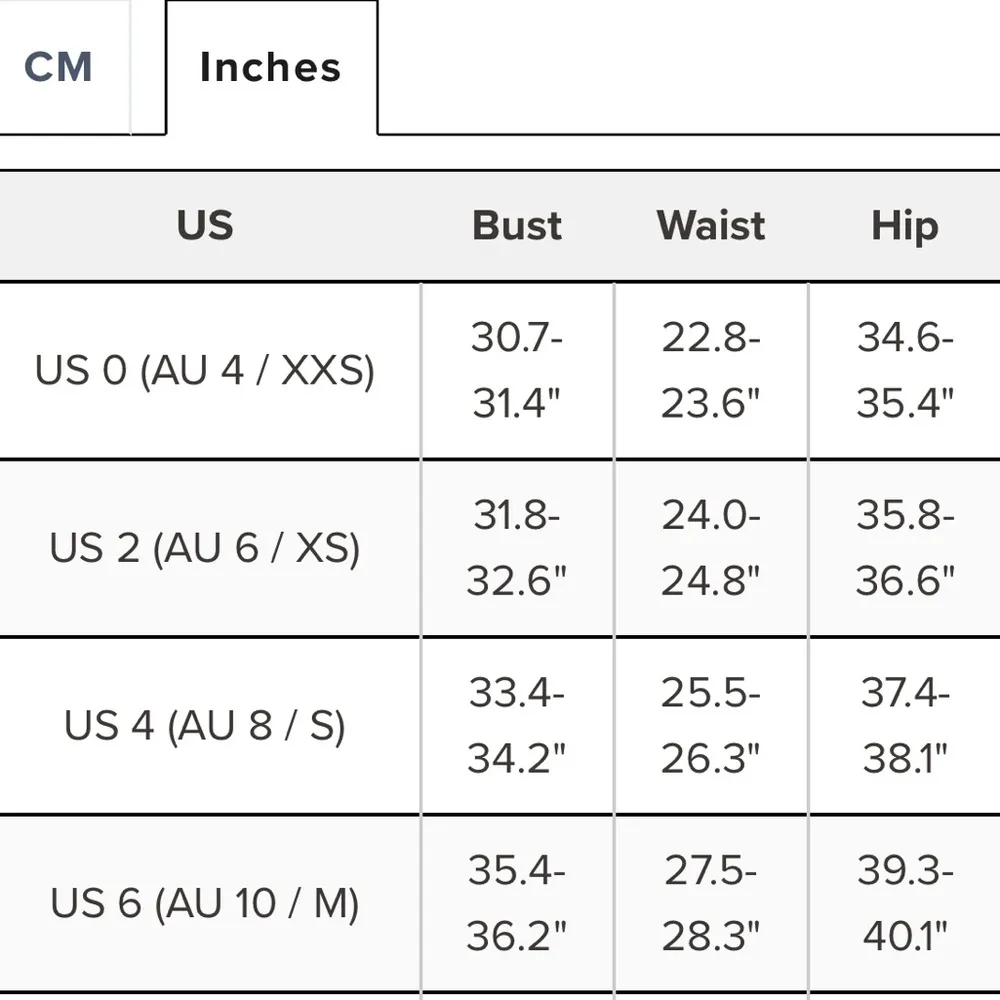The width and height of the screenshot is (1000, 1000).
Task: Select the US 0 (AU 4 / XXS) row label
Action: [205, 371]
